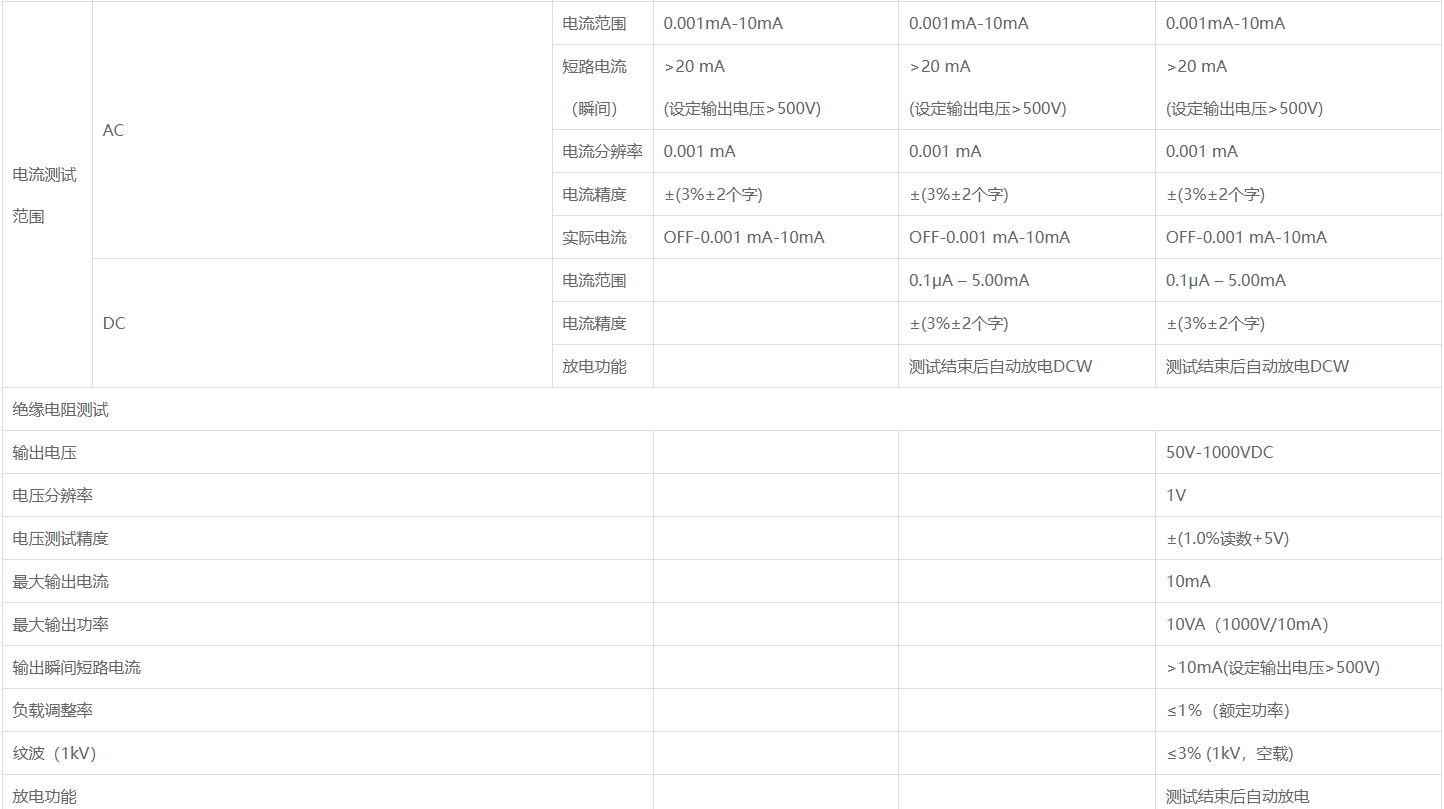Screen dimensions: 1444x809
Task: Click the rightmost 测试结束后自动放电DCW value
Action: tap(1258, 366)
